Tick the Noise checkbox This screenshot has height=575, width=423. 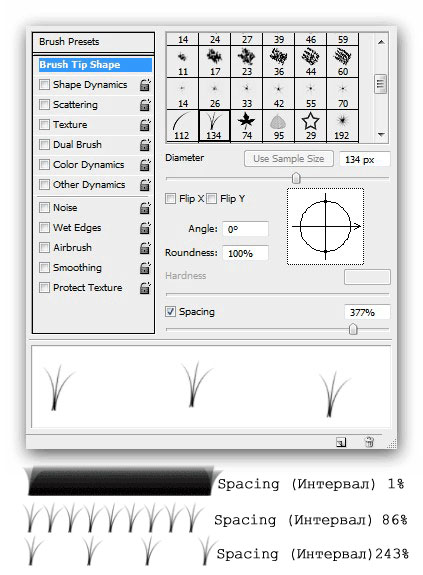(44, 208)
